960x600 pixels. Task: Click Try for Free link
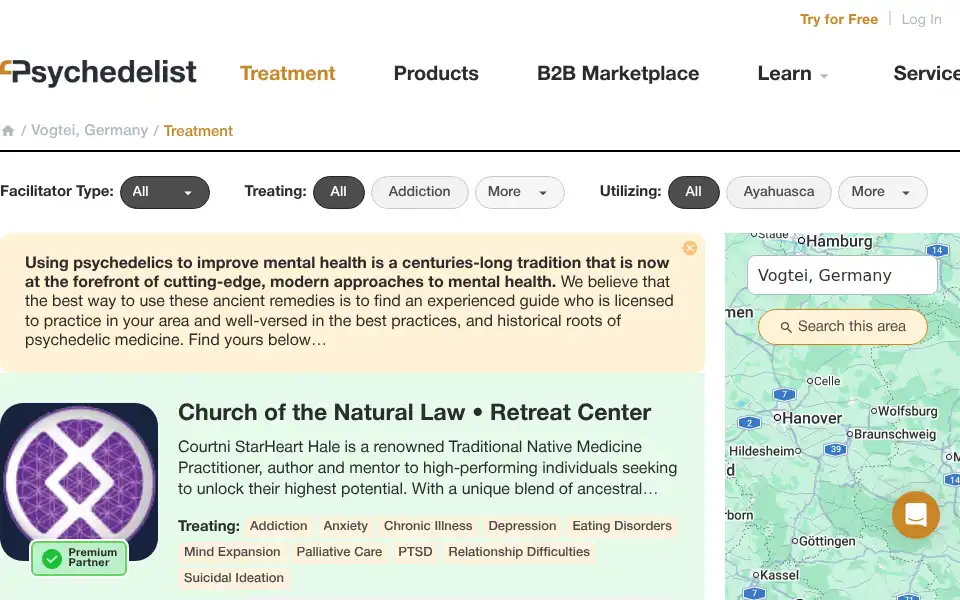point(839,20)
